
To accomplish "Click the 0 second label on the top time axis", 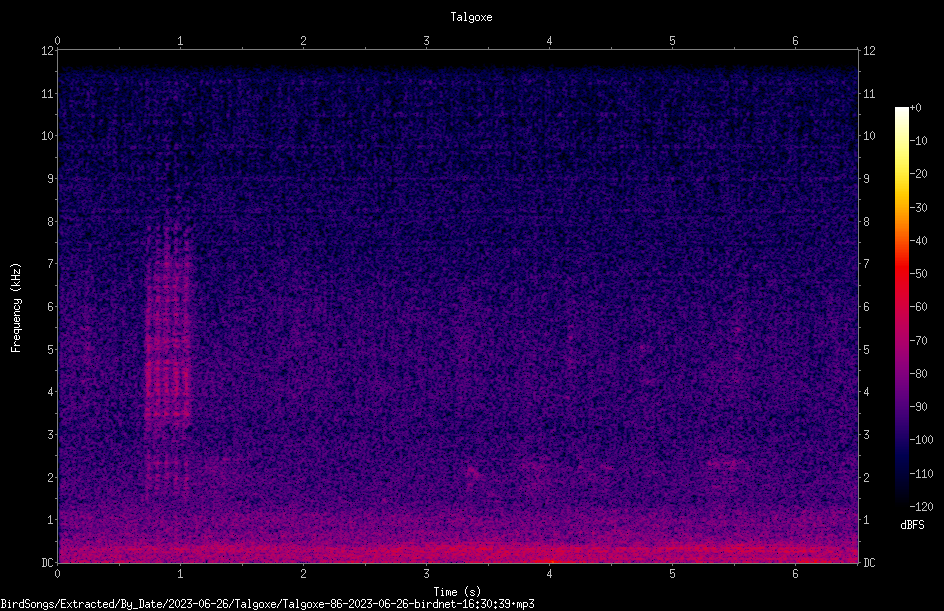I will pos(57,41).
